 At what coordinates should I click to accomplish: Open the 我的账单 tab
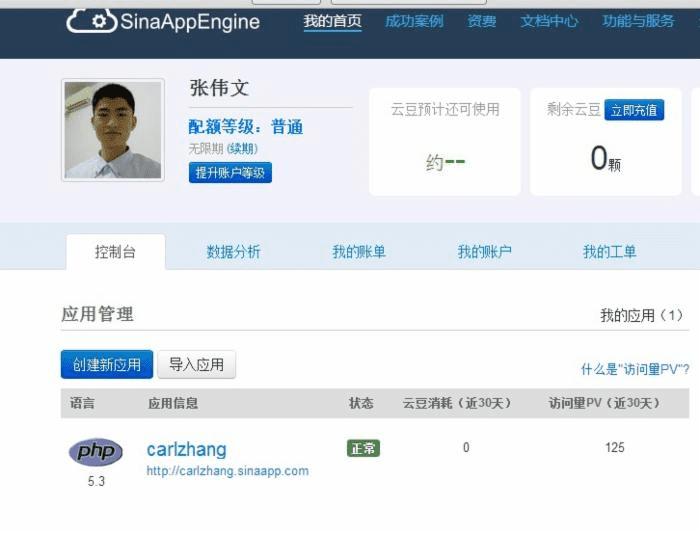click(x=358, y=252)
